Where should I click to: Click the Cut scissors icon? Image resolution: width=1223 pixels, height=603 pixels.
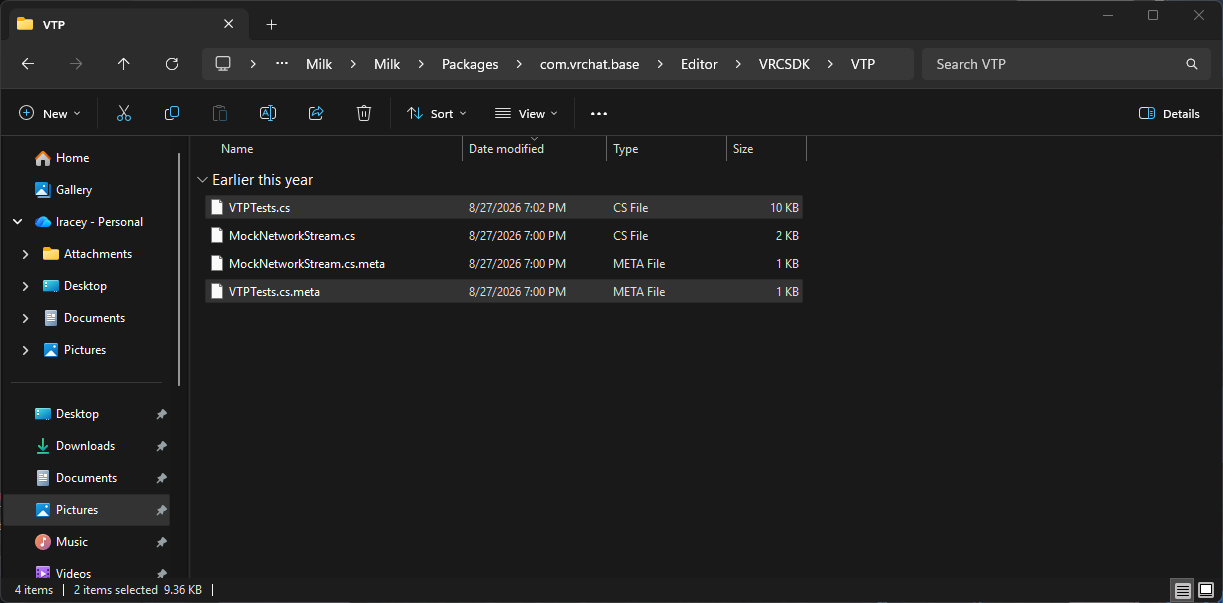coord(124,114)
